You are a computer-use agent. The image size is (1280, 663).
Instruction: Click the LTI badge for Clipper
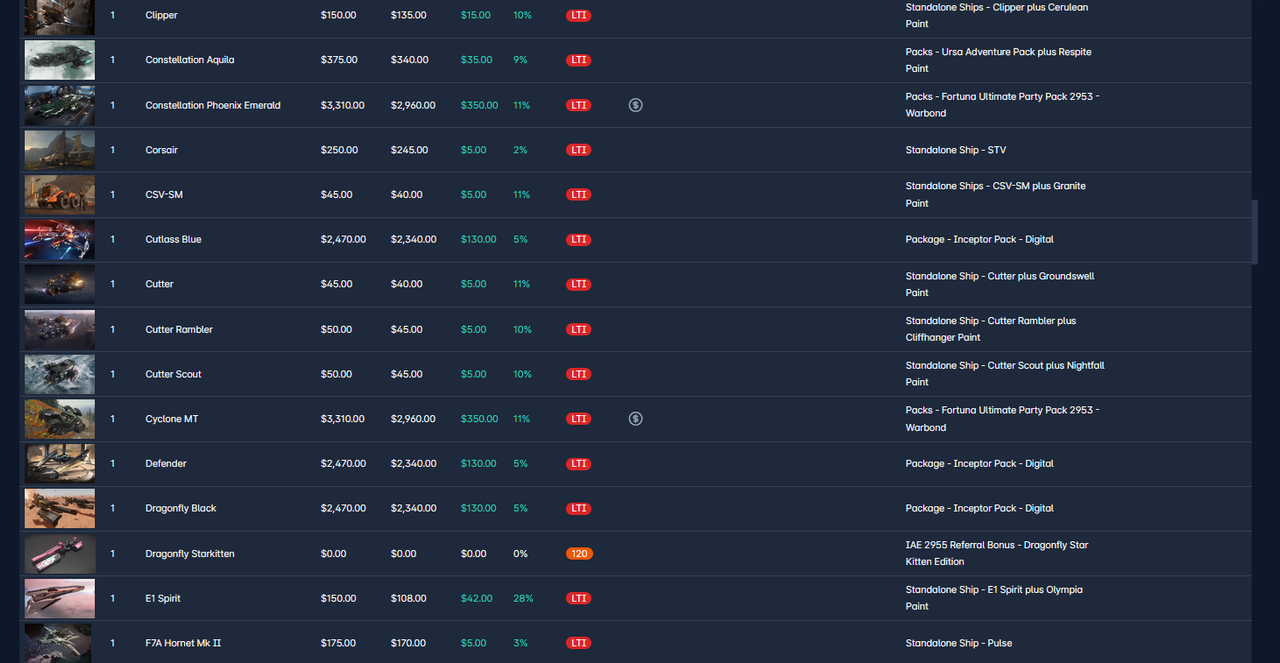pos(578,16)
